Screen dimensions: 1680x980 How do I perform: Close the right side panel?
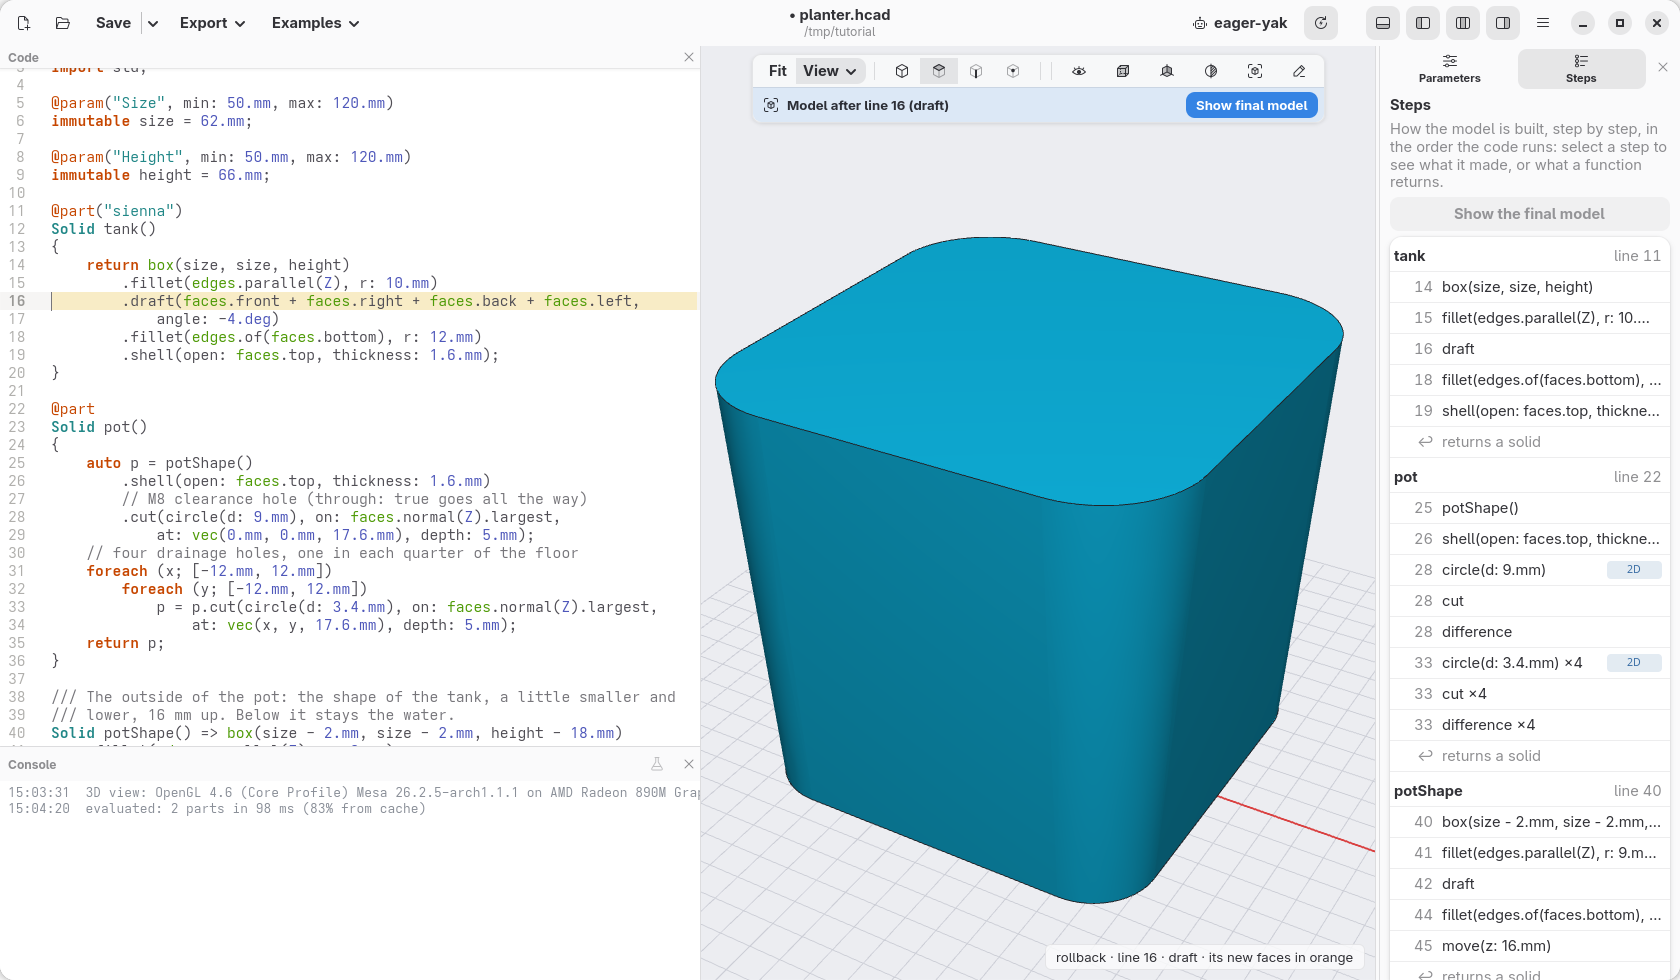pos(1663,67)
